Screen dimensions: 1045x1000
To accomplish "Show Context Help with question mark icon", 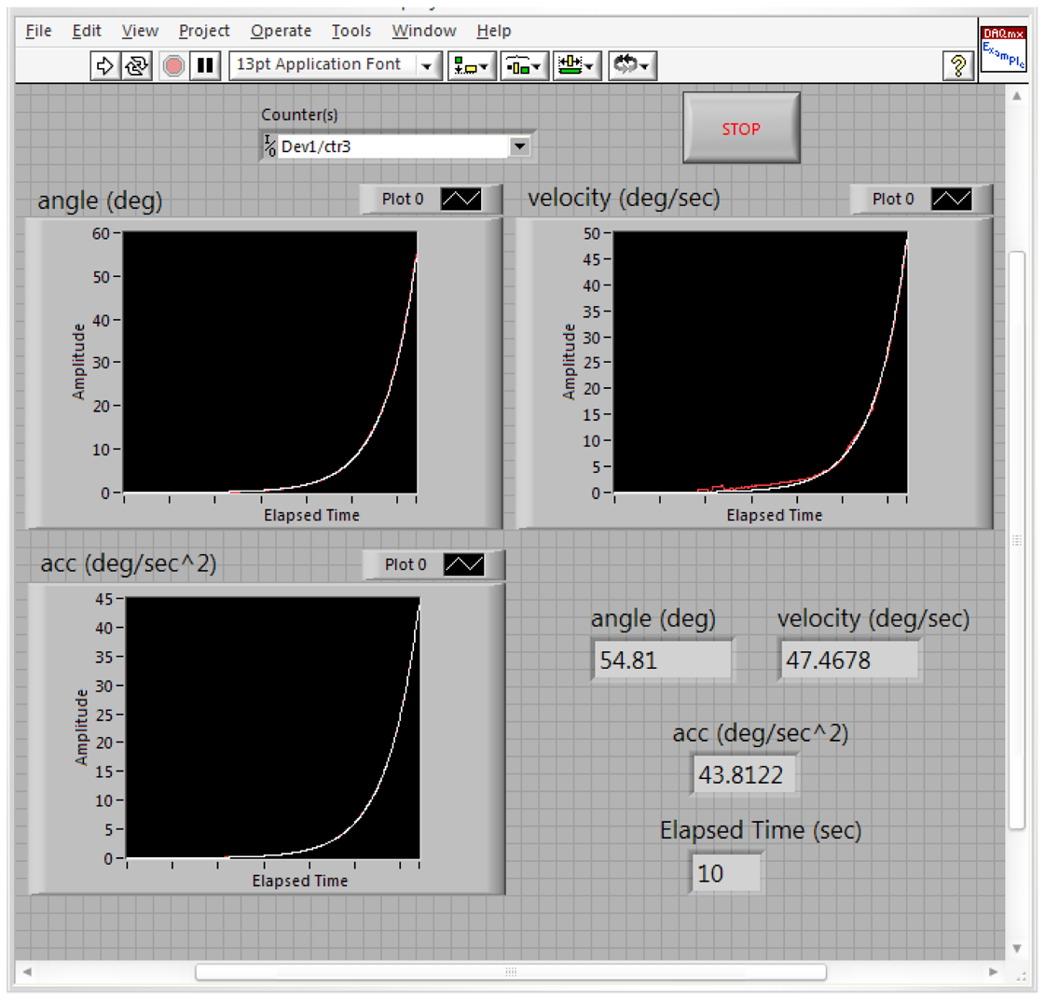I will point(958,66).
